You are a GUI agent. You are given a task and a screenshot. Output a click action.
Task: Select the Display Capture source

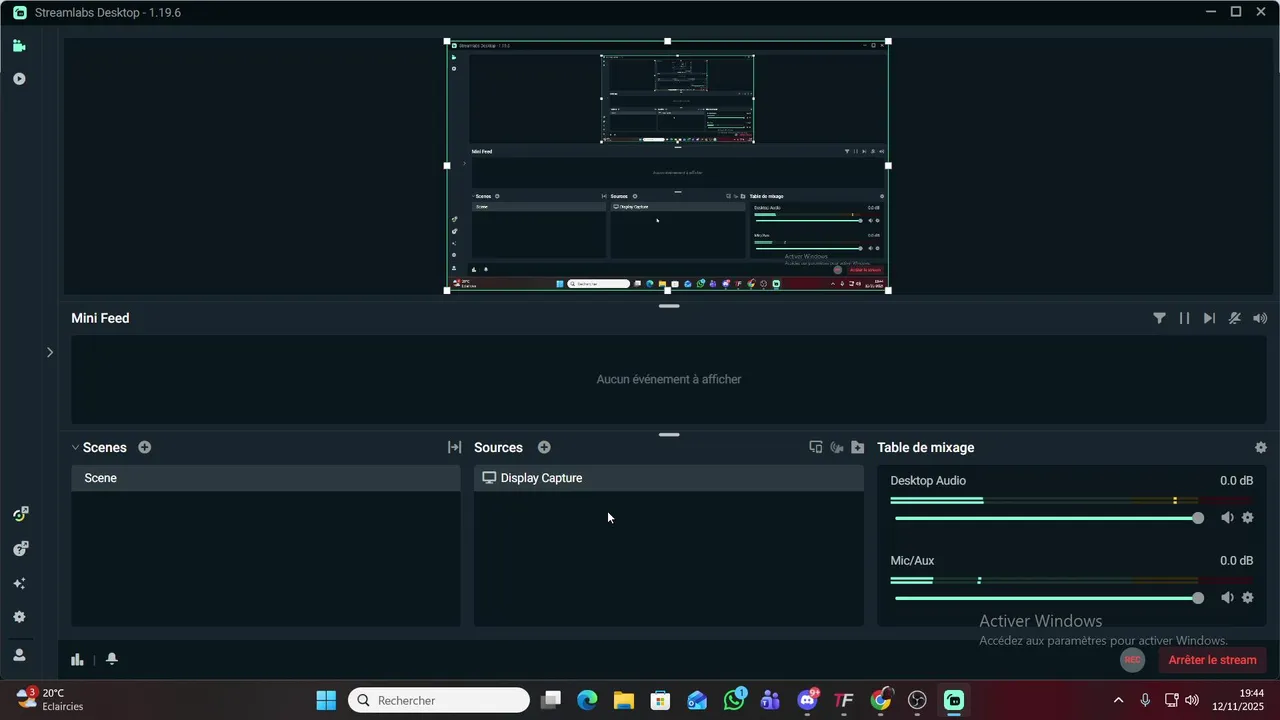click(x=668, y=478)
